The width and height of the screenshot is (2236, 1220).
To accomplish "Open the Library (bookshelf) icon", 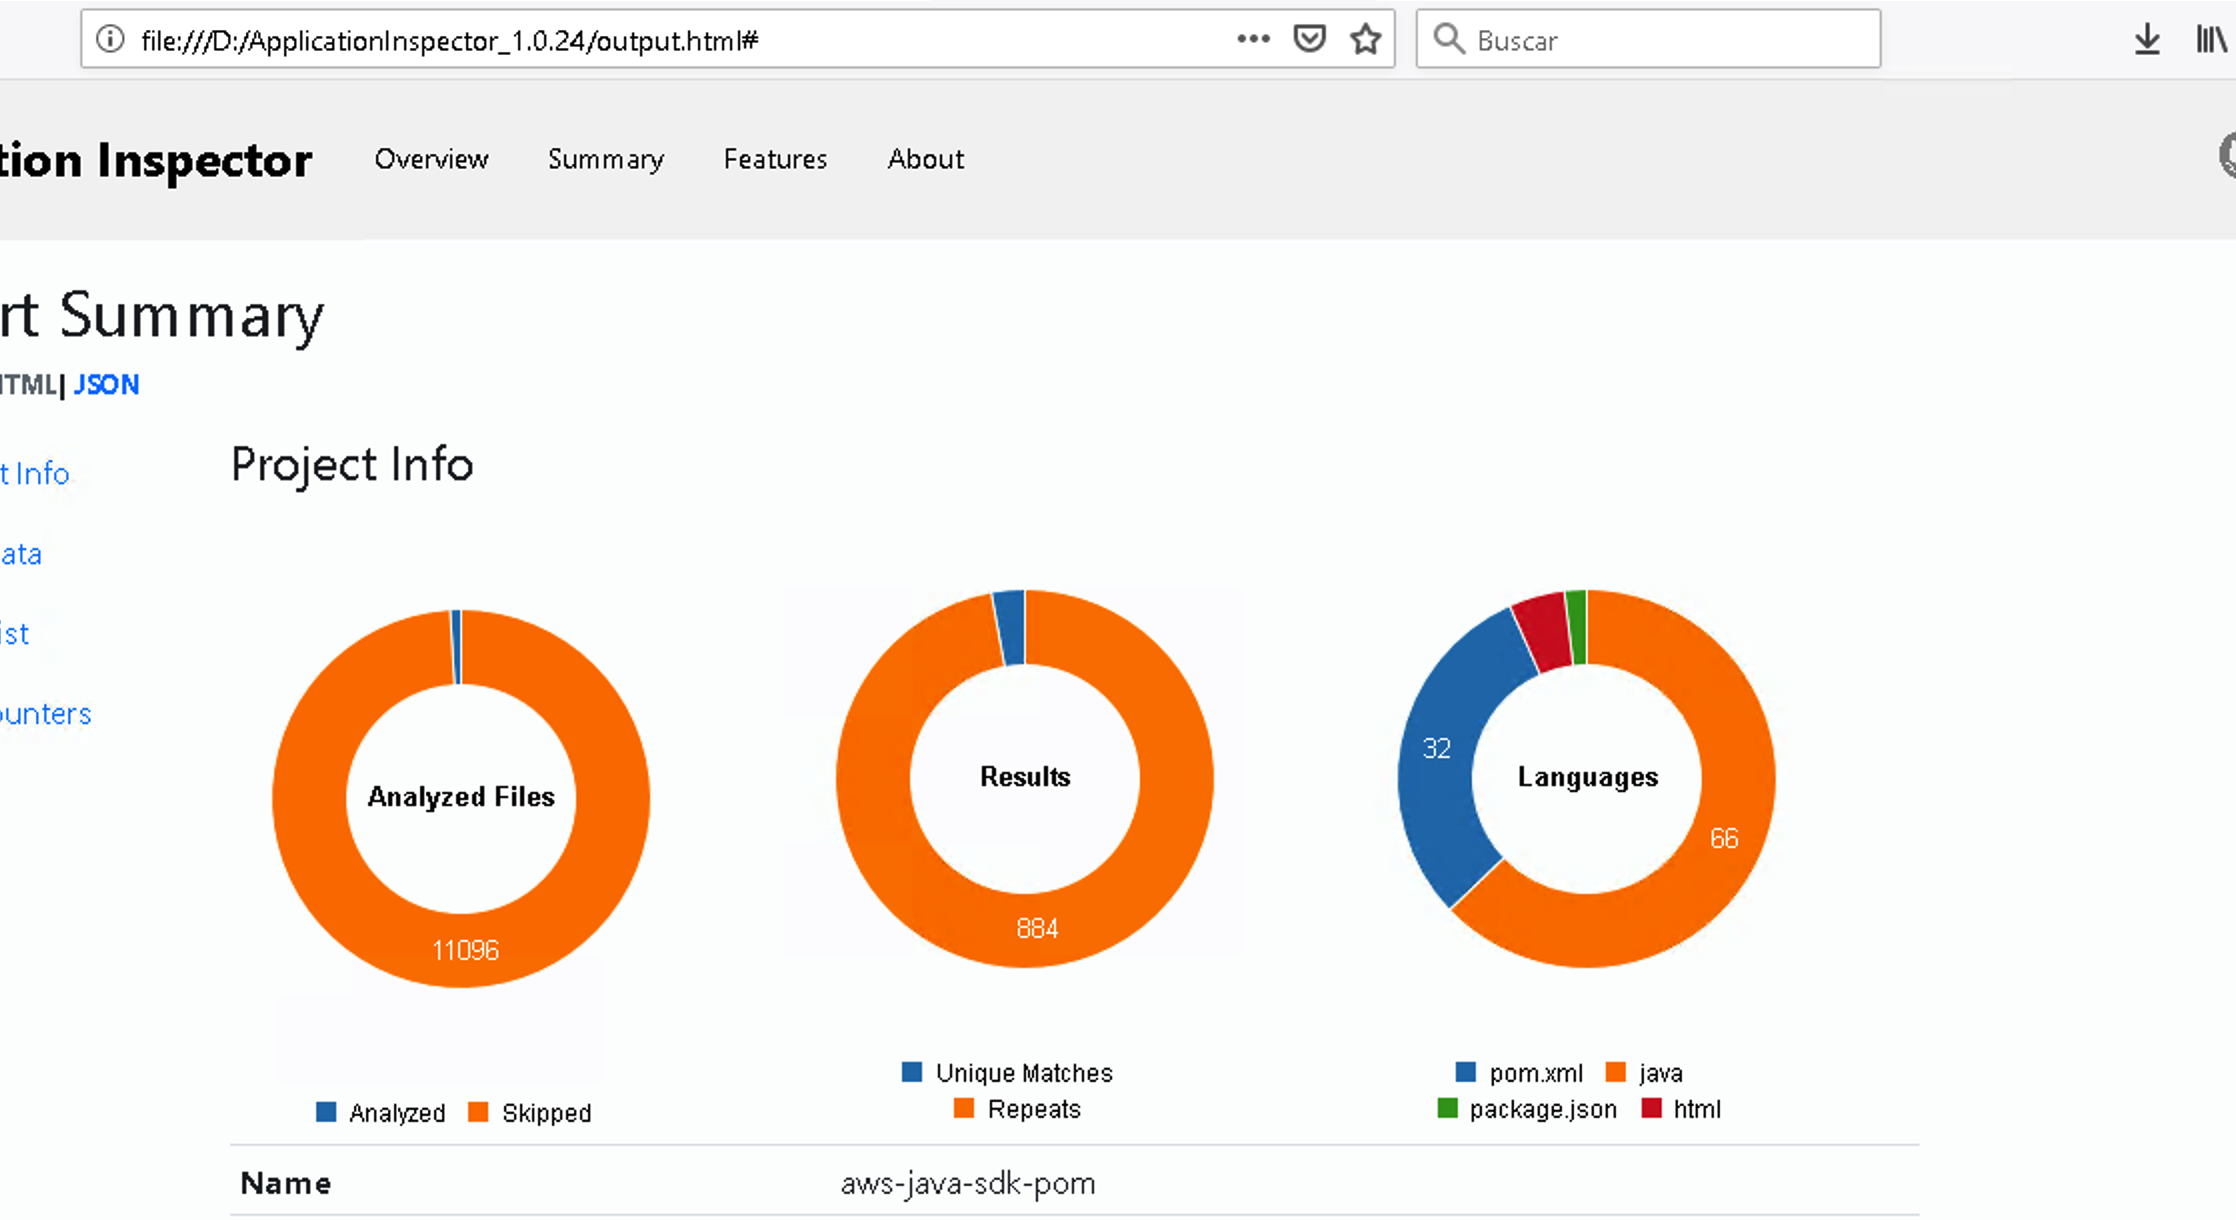I will pos(2208,38).
